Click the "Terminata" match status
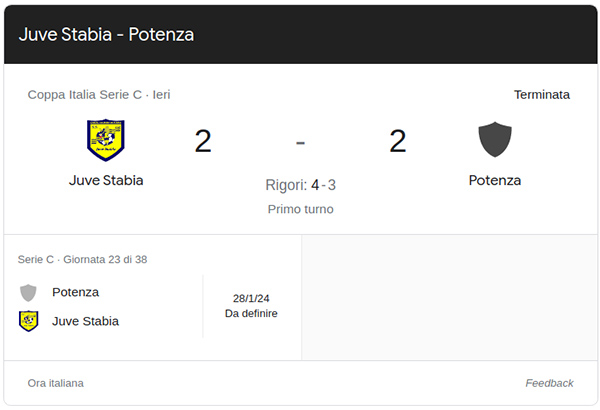 click(542, 95)
